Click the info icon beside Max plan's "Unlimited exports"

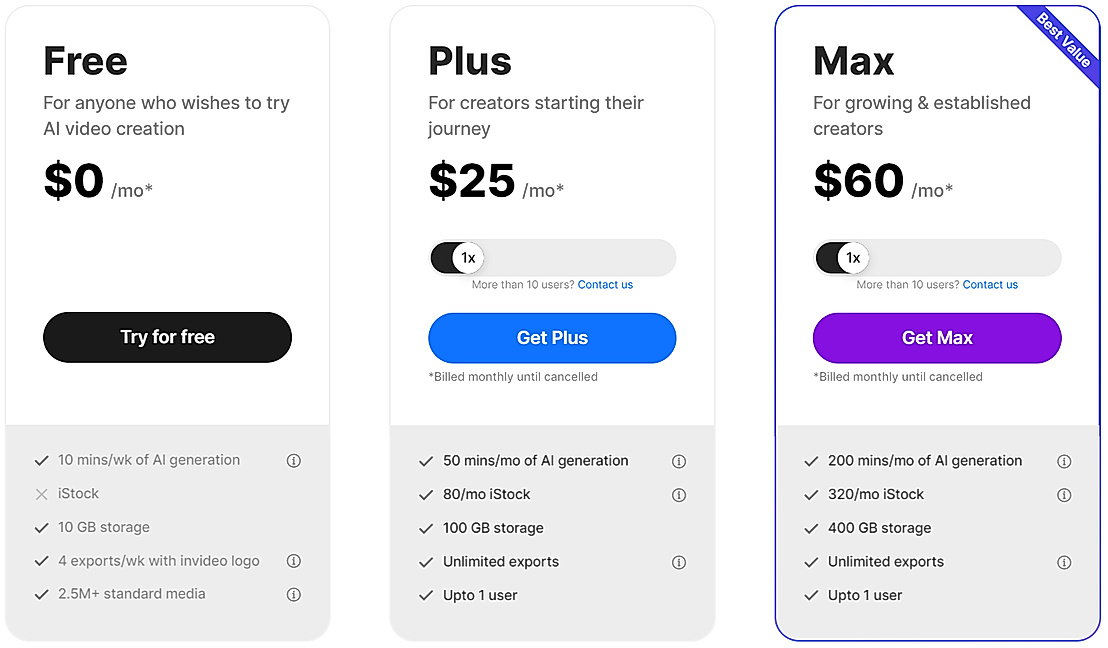(x=1064, y=561)
